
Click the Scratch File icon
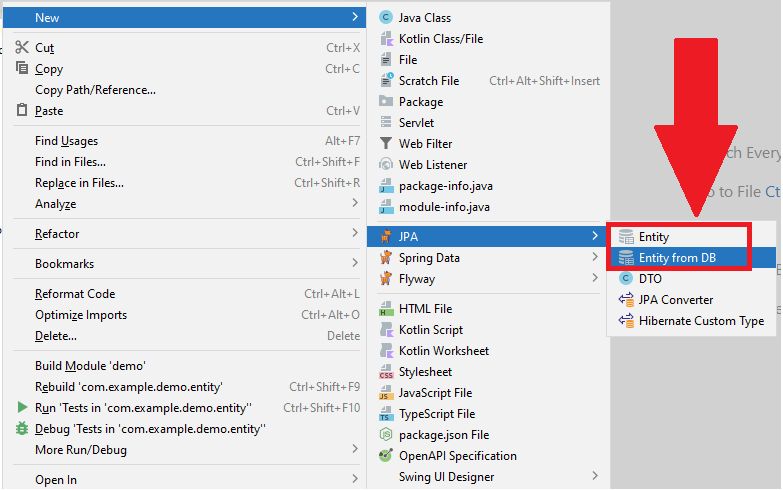point(387,81)
